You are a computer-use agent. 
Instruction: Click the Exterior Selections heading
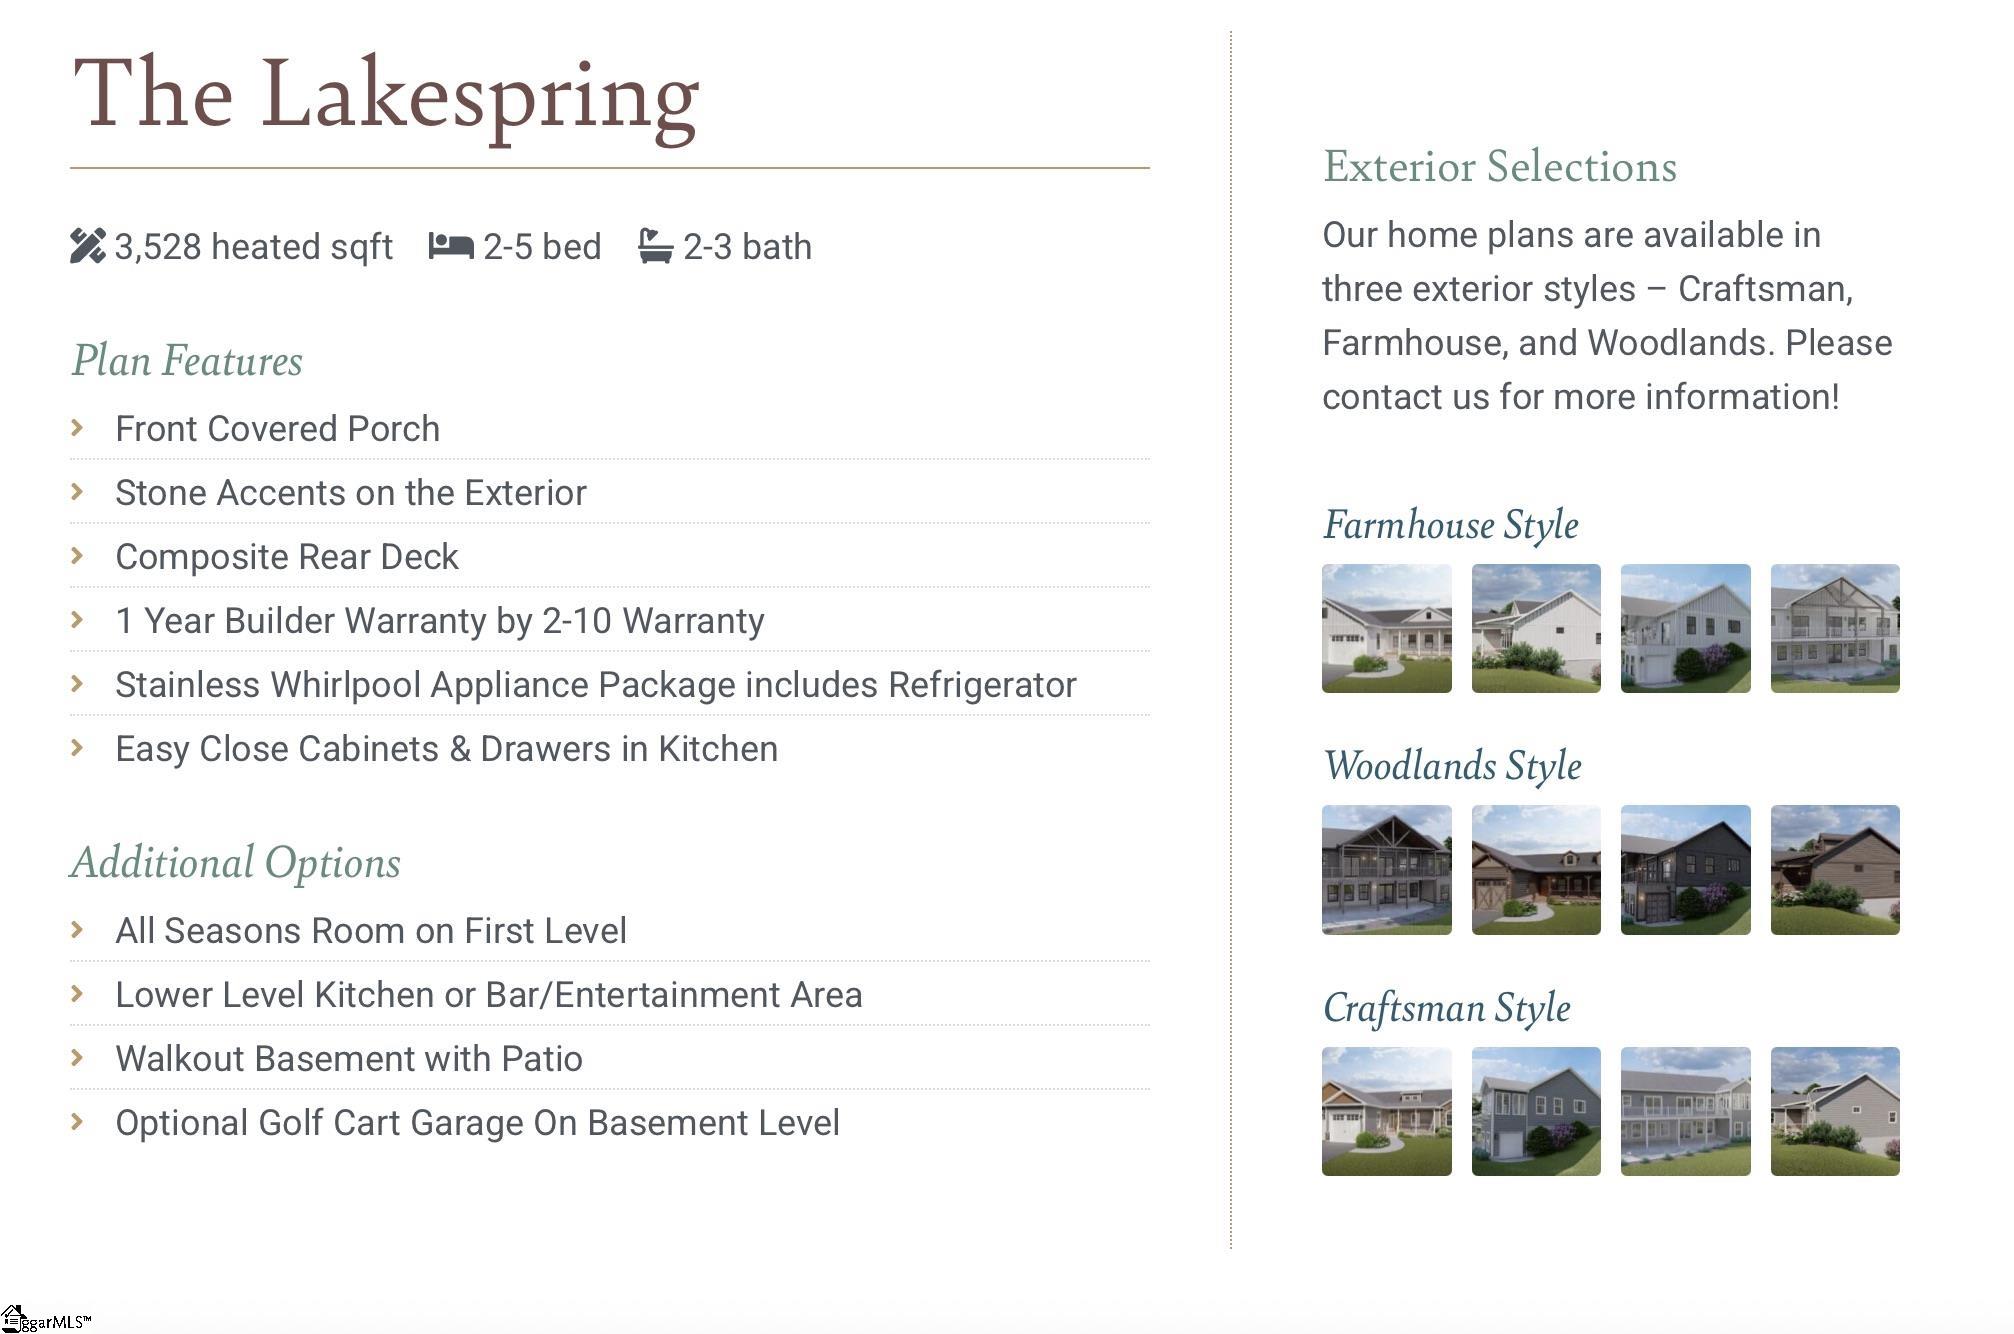click(x=1499, y=167)
